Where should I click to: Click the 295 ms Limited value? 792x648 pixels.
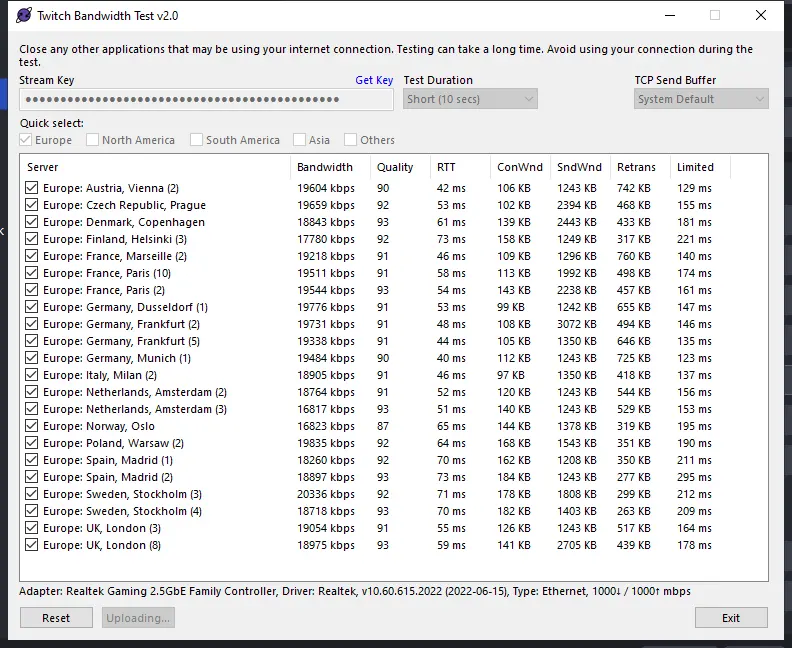point(694,477)
